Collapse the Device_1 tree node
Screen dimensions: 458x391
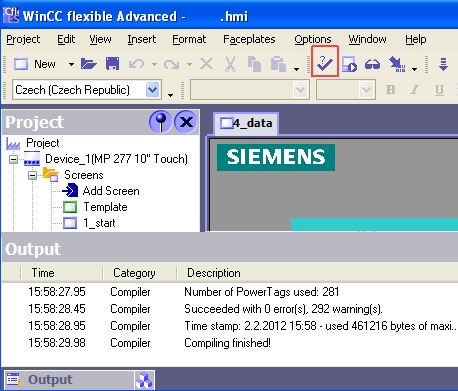click(13, 159)
